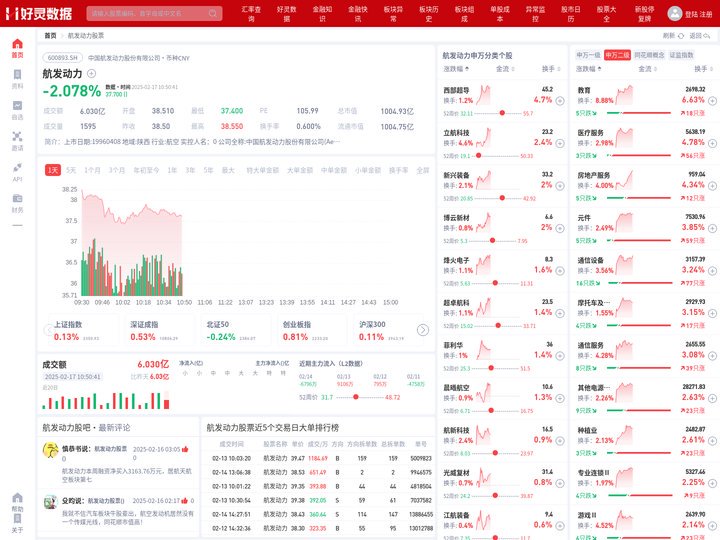Image resolution: width=720 pixels, height=540 pixels.
Task: Switch to 证监指数 tab
Action: pyautogui.click(x=681, y=55)
